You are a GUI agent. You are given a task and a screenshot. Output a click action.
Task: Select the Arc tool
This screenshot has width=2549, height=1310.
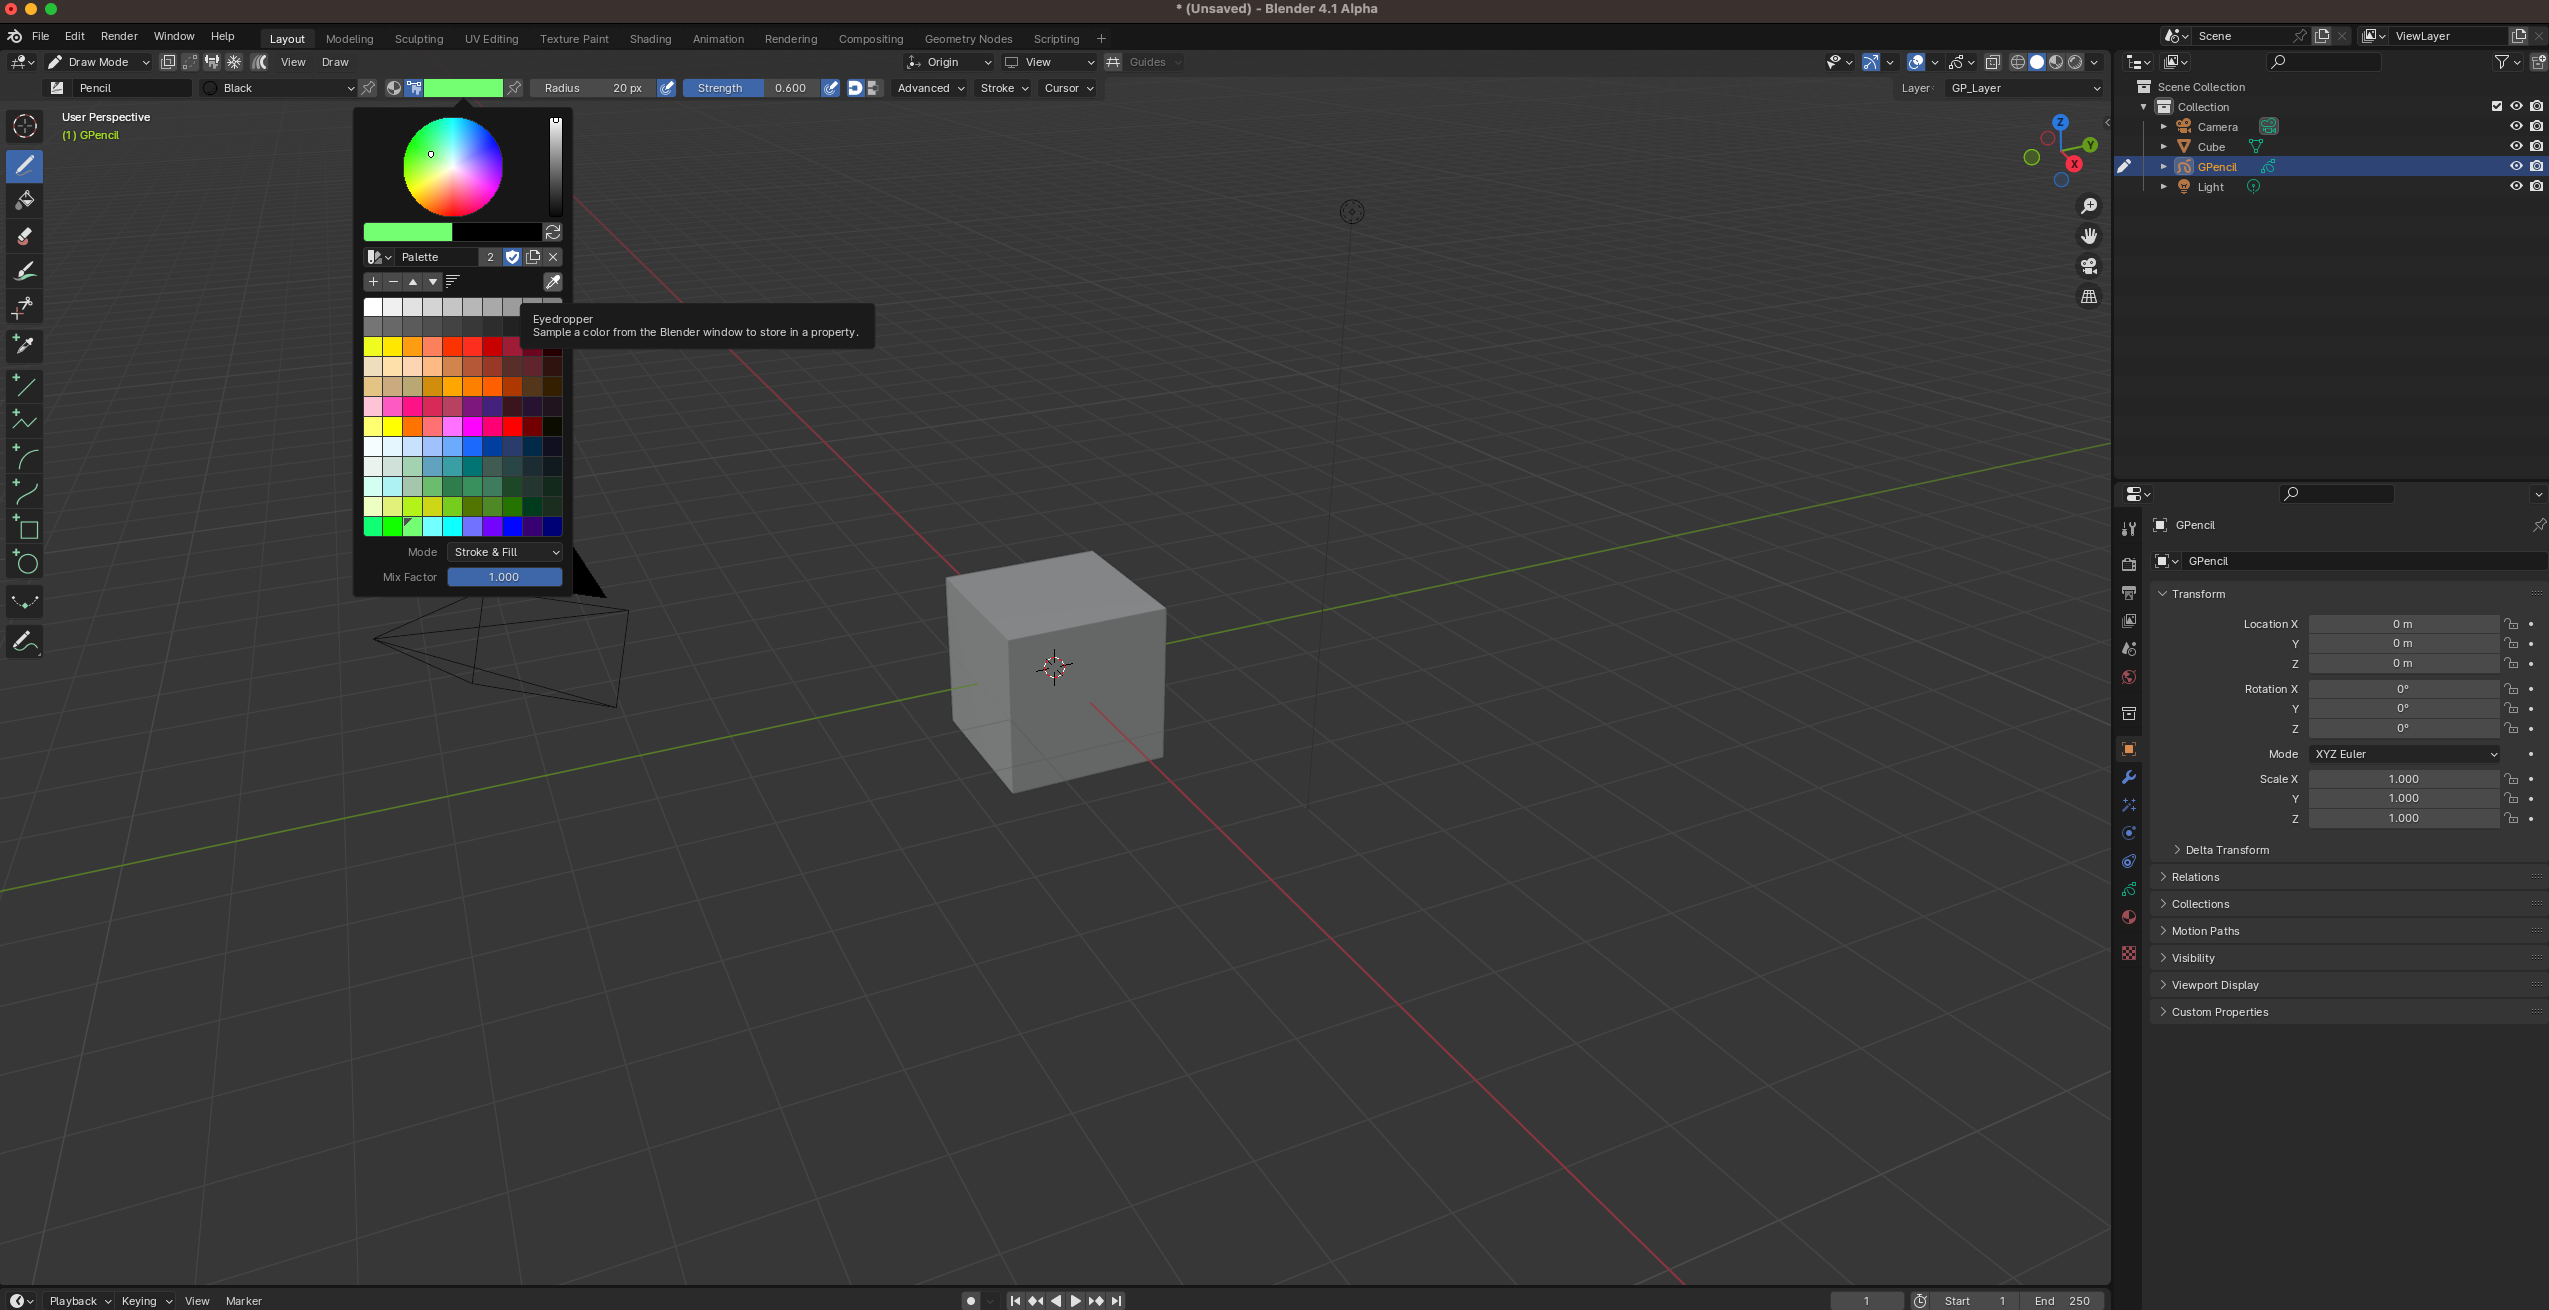click(x=25, y=457)
